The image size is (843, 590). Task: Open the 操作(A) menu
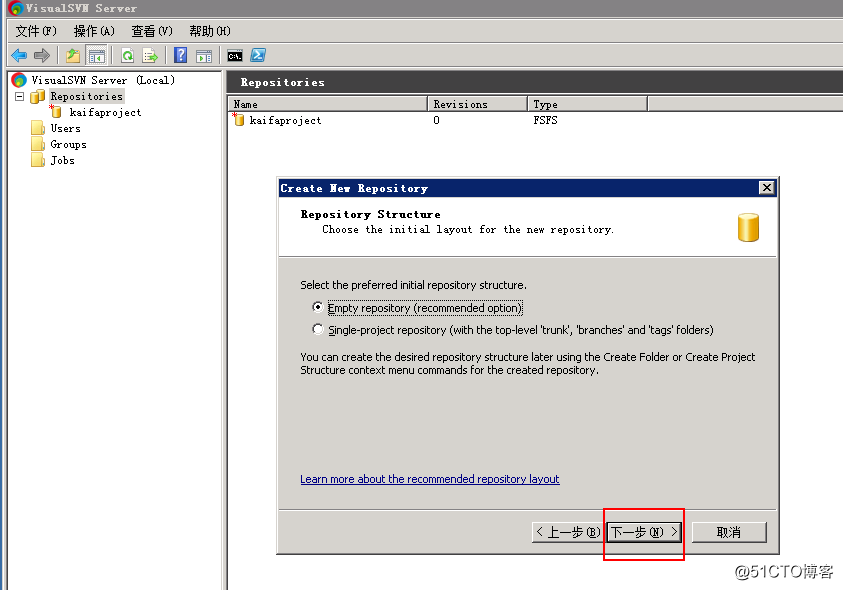click(x=94, y=31)
